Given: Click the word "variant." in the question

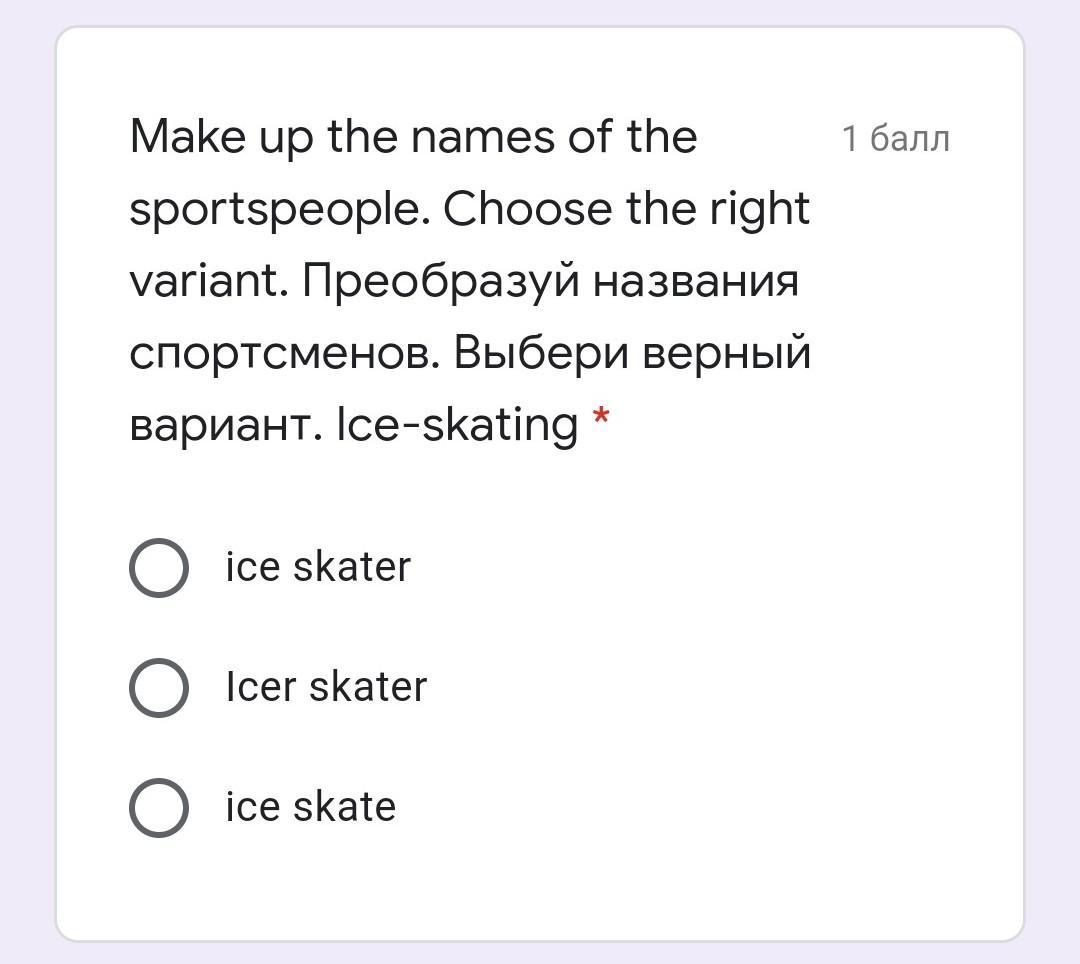Looking at the screenshot, I should [x=206, y=282].
